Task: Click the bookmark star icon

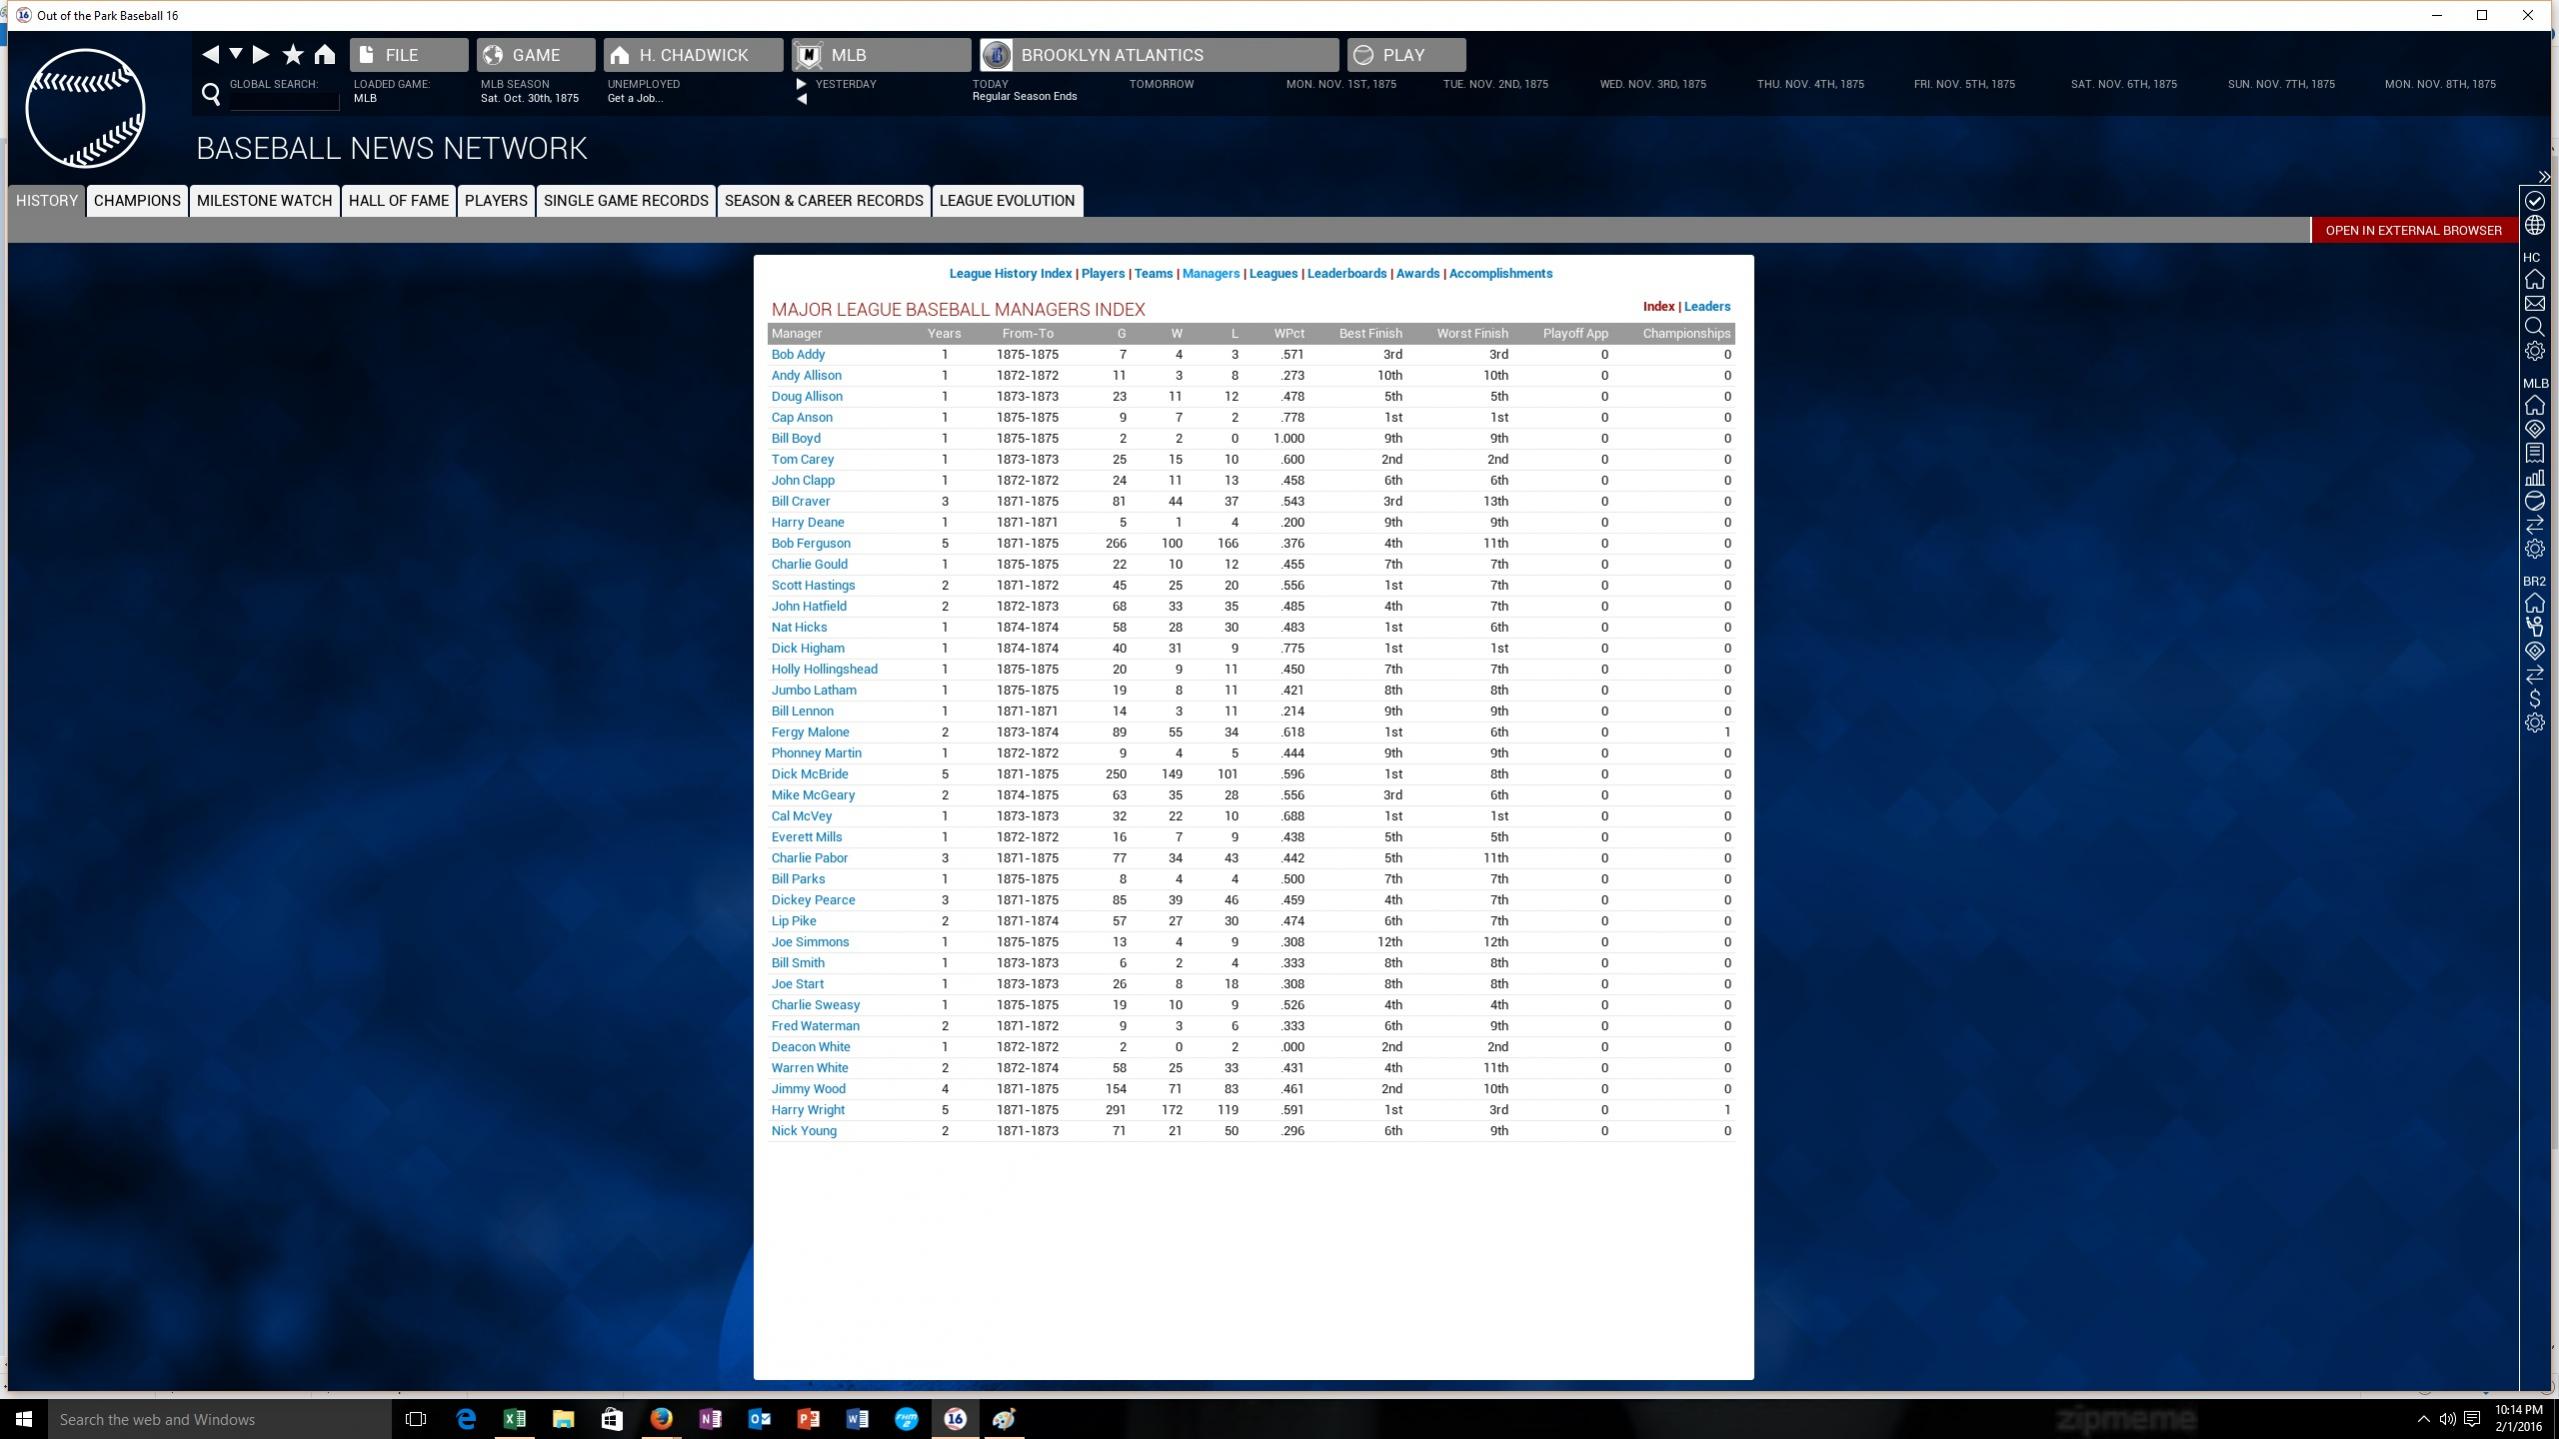Action: (292, 55)
